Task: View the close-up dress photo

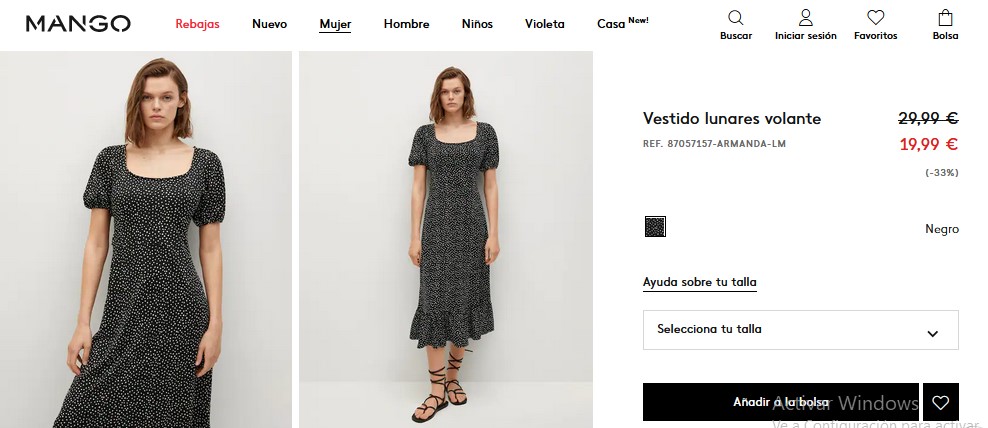Action: pyautogui.click(x=146, y=240)
